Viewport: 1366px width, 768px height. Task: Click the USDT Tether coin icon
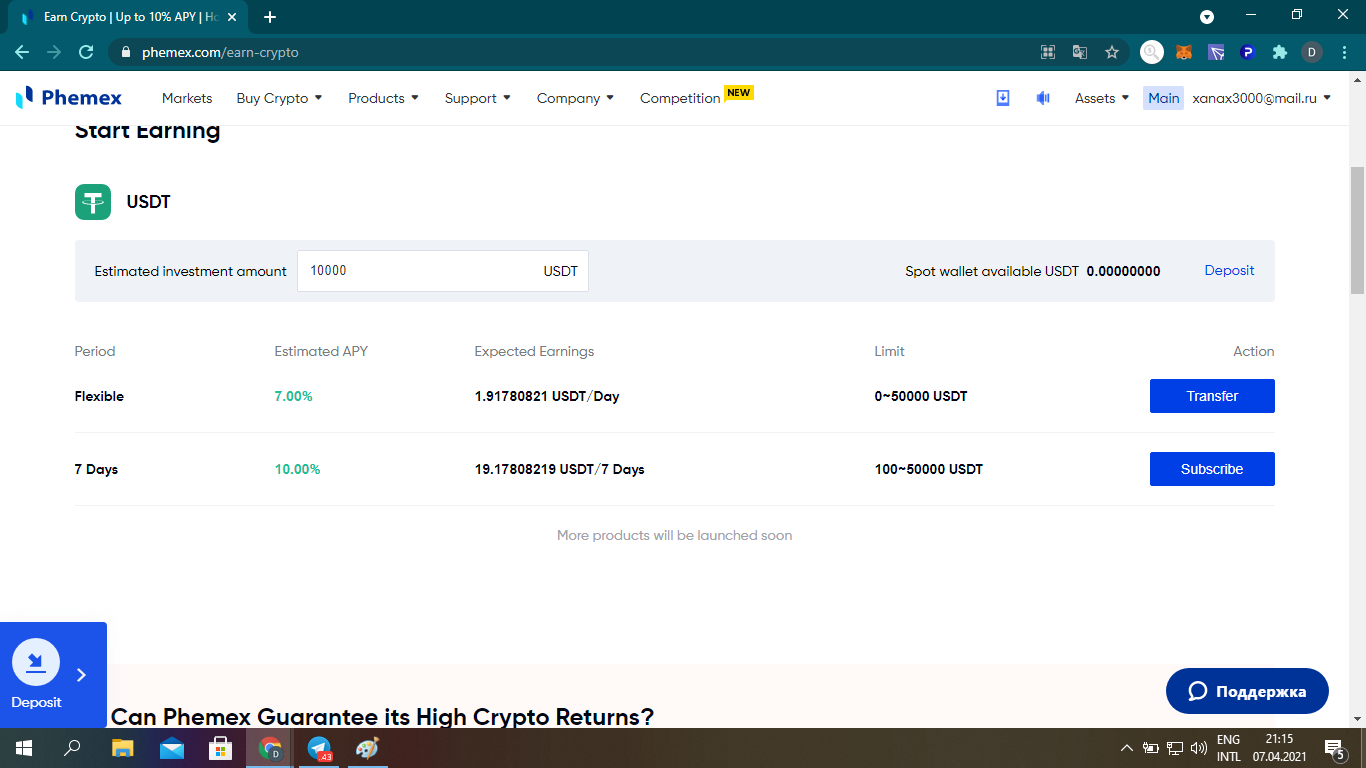pyautogui.click(x=93, y=202)
